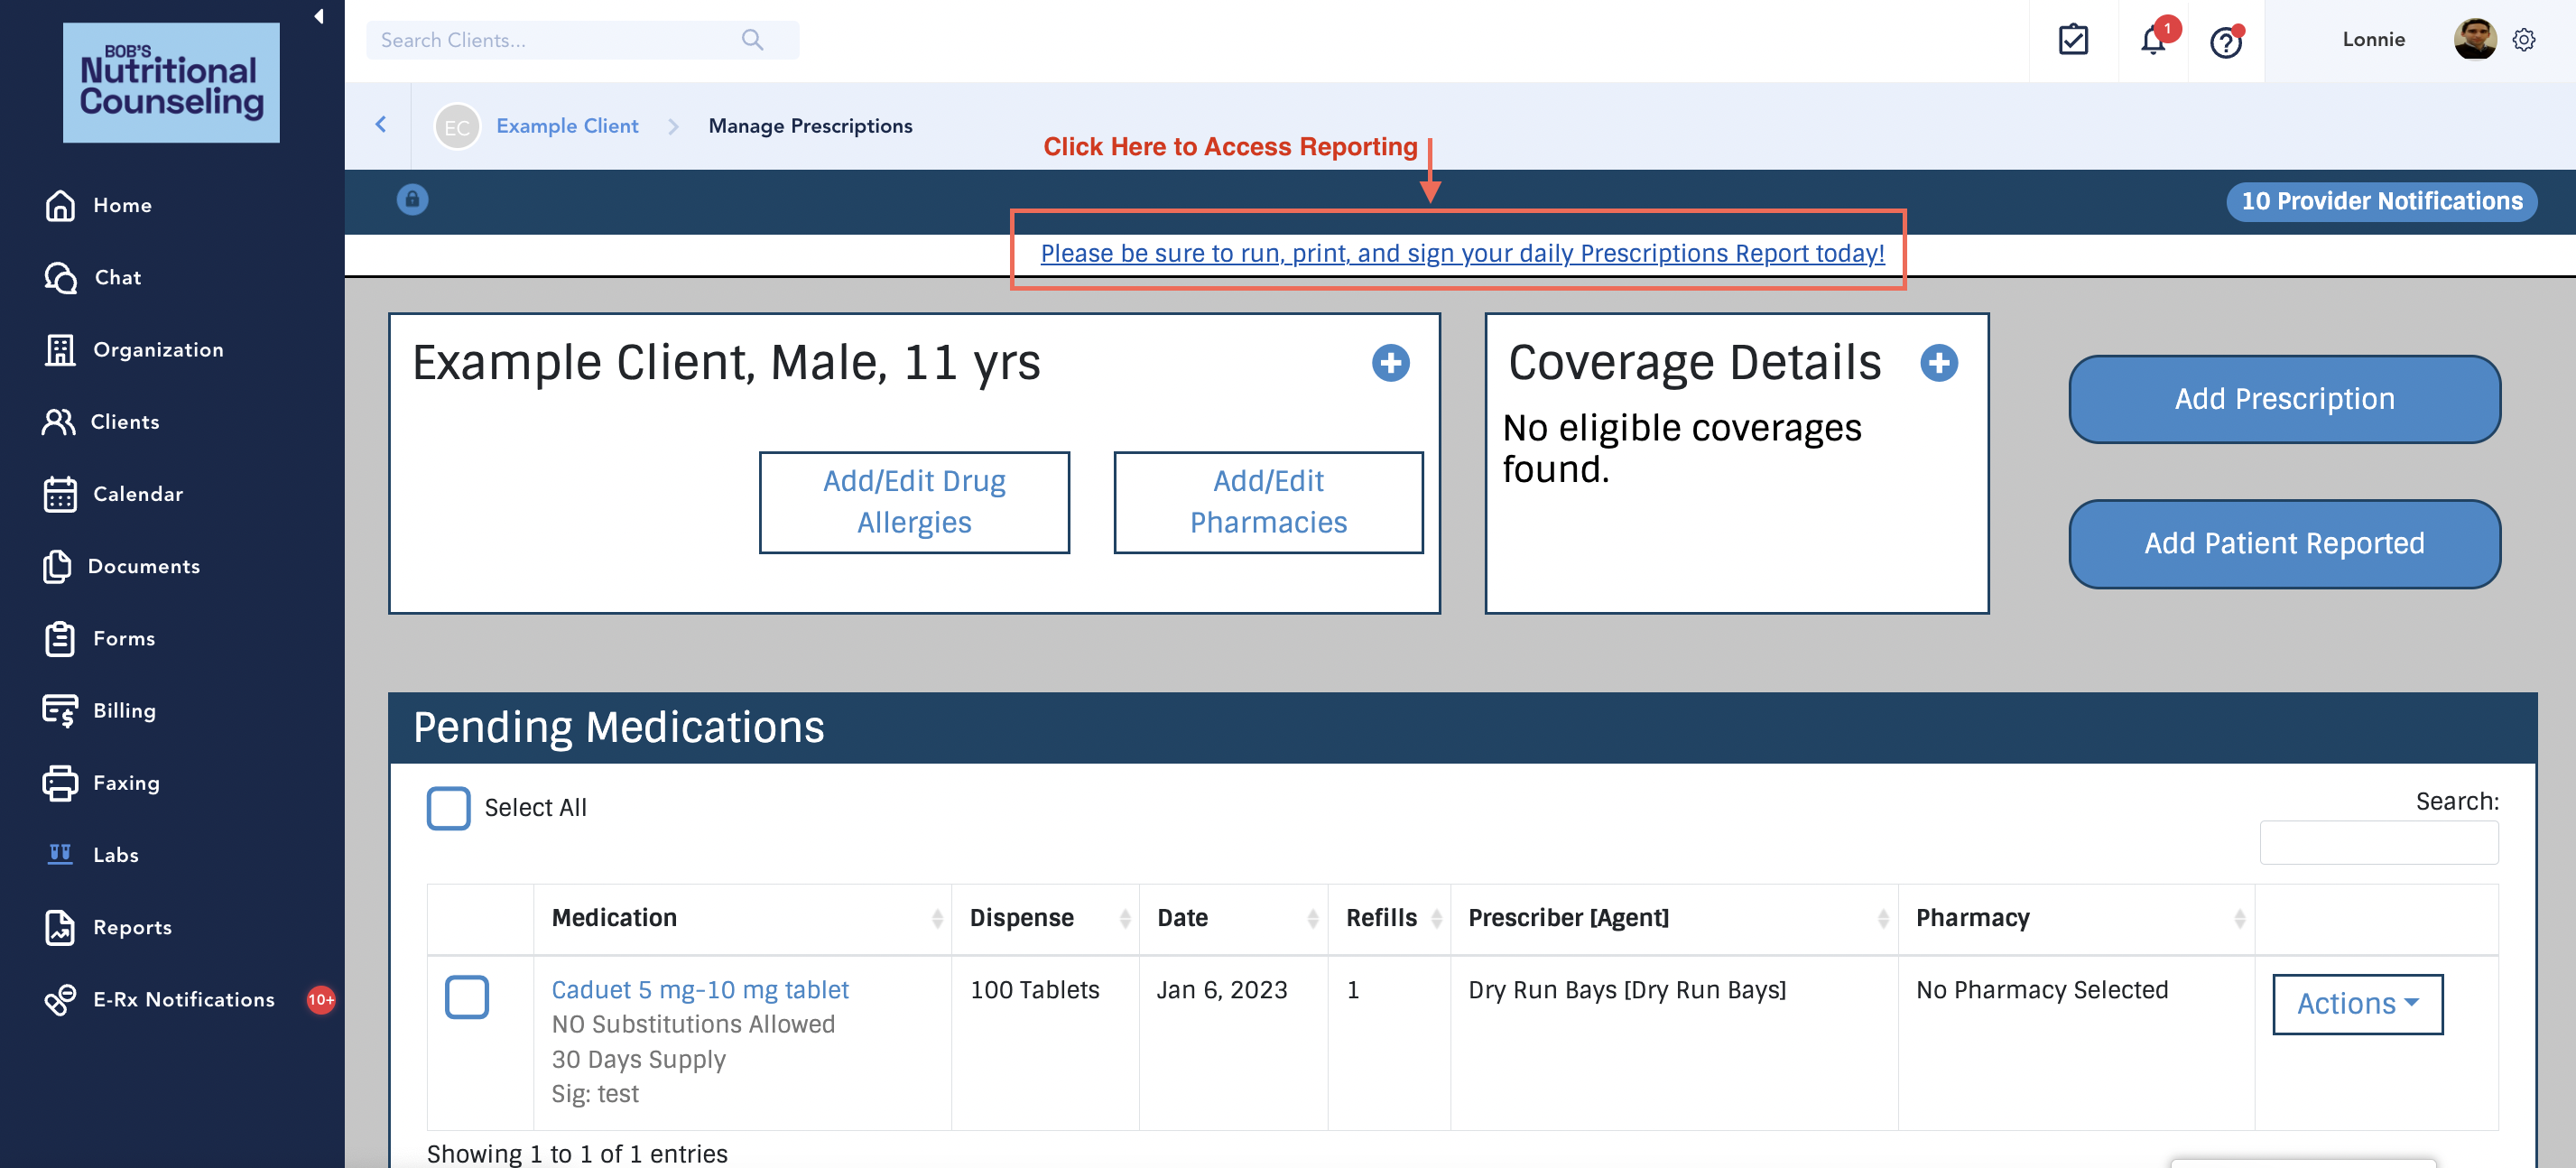Open the daily Prescriptions Report link

coord(1461,254)
